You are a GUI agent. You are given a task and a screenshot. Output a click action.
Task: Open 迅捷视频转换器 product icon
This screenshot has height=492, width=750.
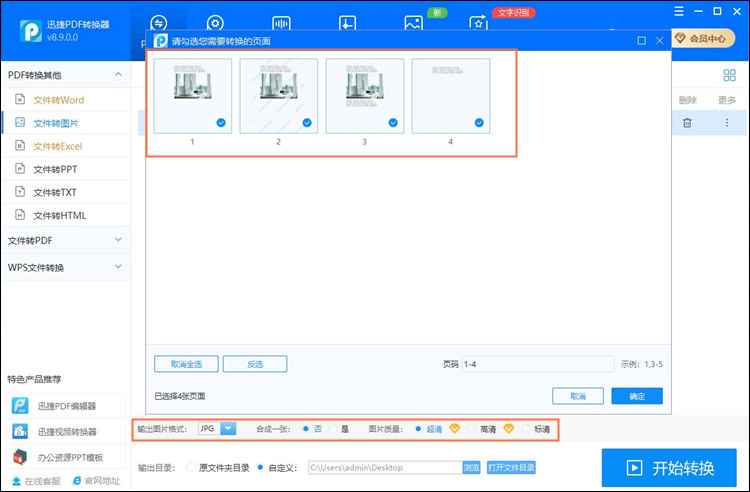tap(20, 431)
